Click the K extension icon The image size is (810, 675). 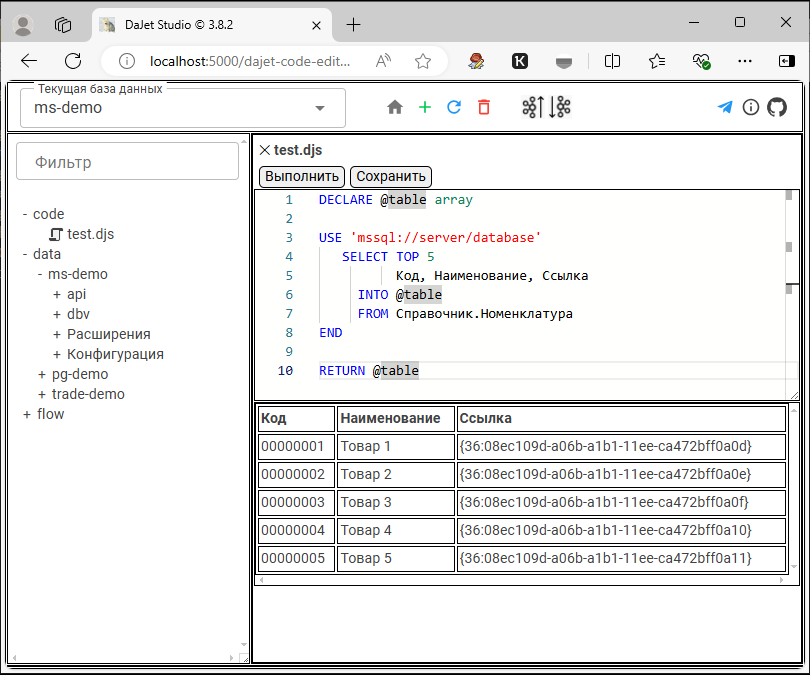pyautogui.click(x=520, y=61)
